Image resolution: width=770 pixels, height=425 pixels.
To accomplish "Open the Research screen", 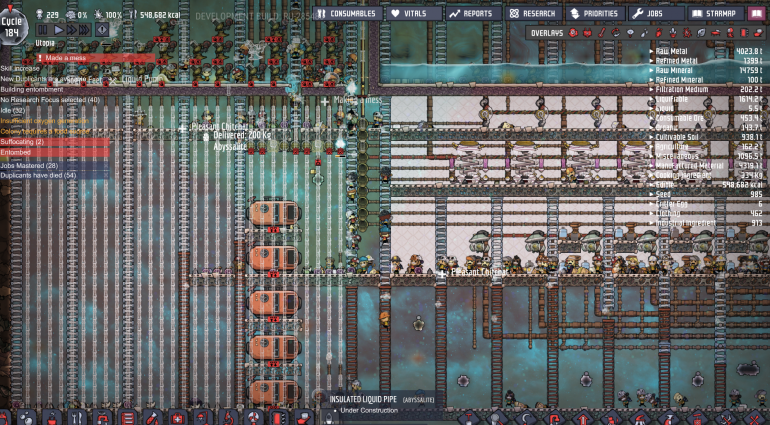I will point(533,14).
